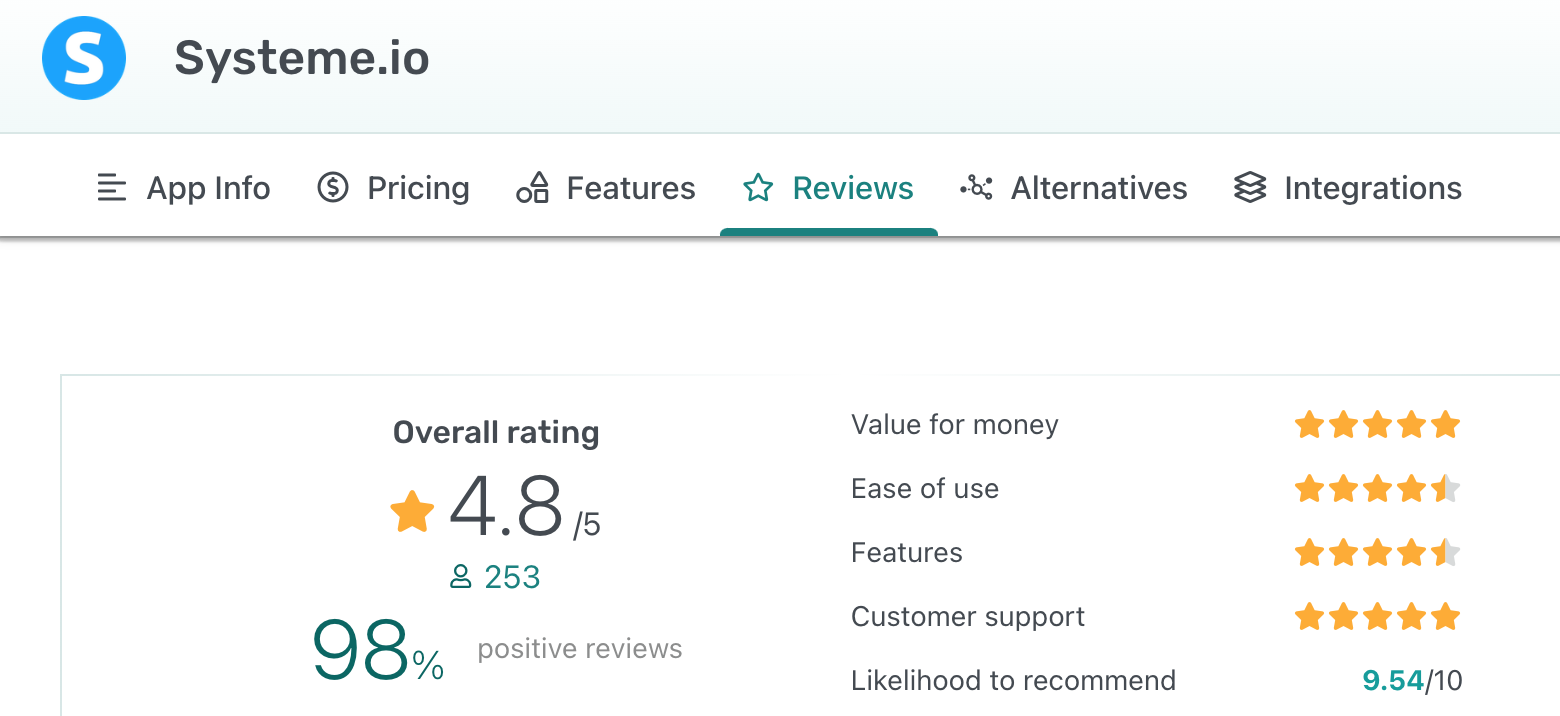1560x716 pixels.
Task: Open the App Info tab
Action: [x=184, y=188]
